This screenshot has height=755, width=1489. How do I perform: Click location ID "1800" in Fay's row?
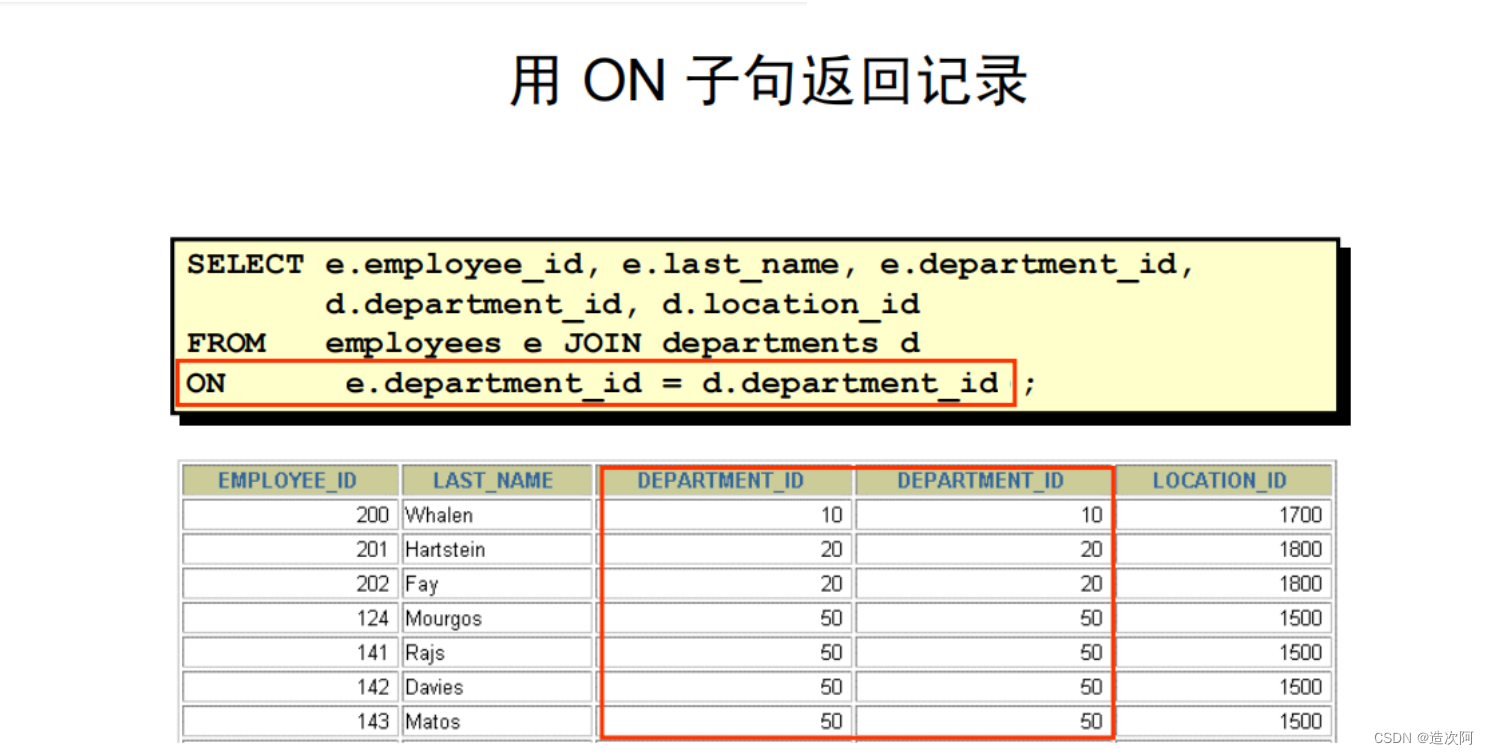point(1224,584)
